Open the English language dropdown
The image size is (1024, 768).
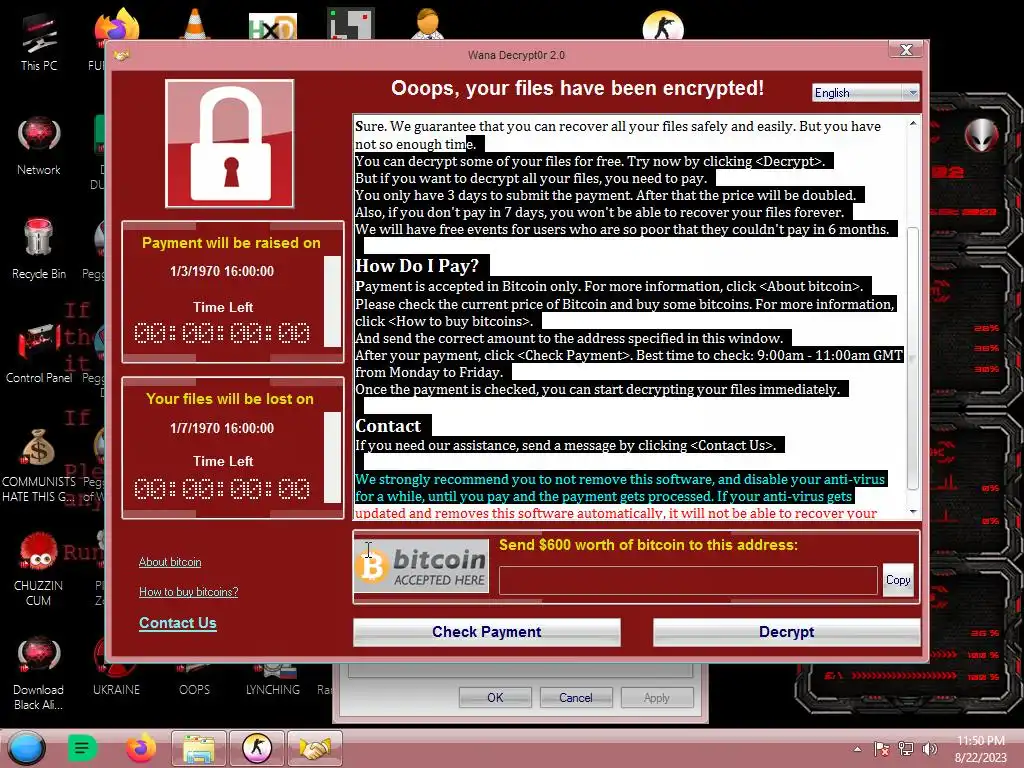click(x=865, y=93)
